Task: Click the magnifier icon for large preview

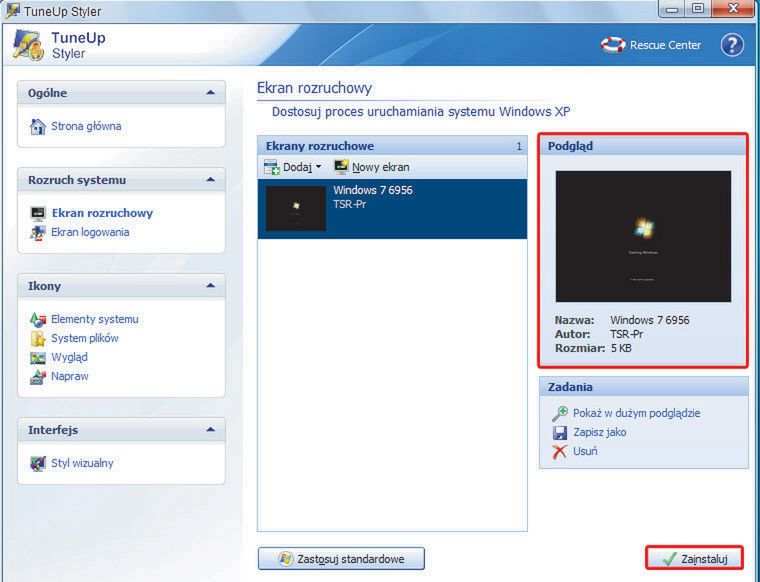Action: tap(559, 413)
